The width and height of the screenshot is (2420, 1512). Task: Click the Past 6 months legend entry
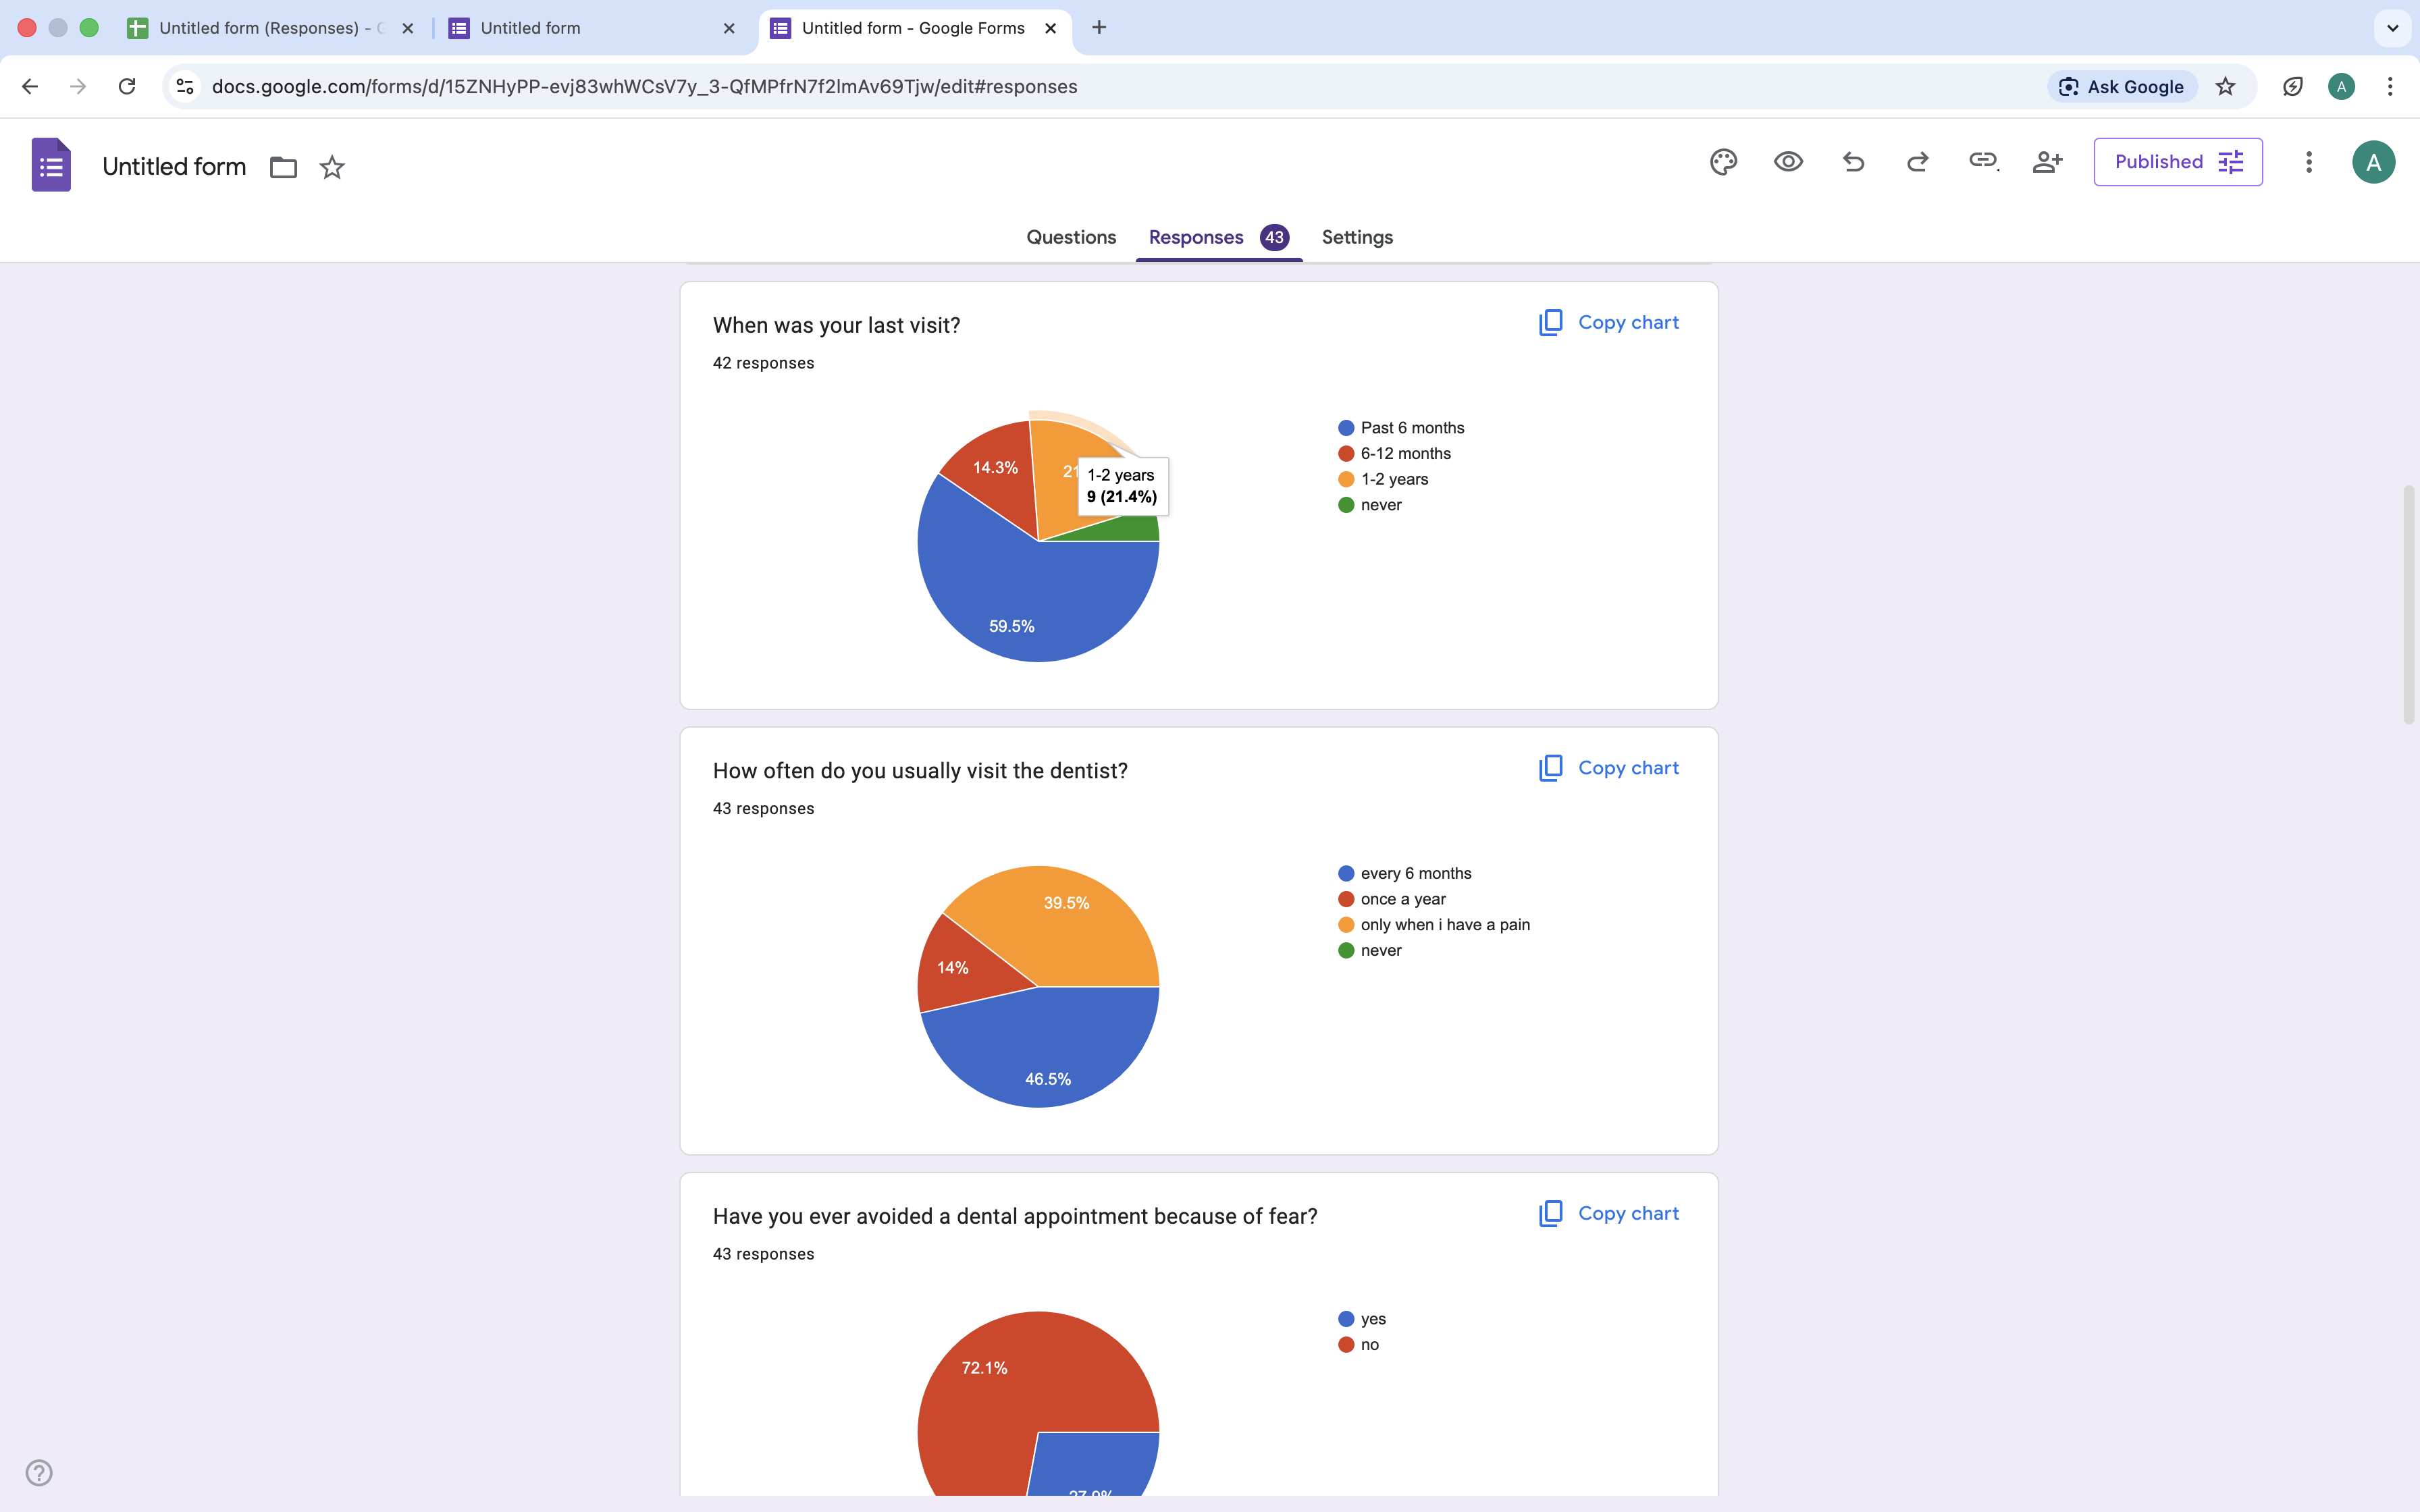click(1401, 428)
